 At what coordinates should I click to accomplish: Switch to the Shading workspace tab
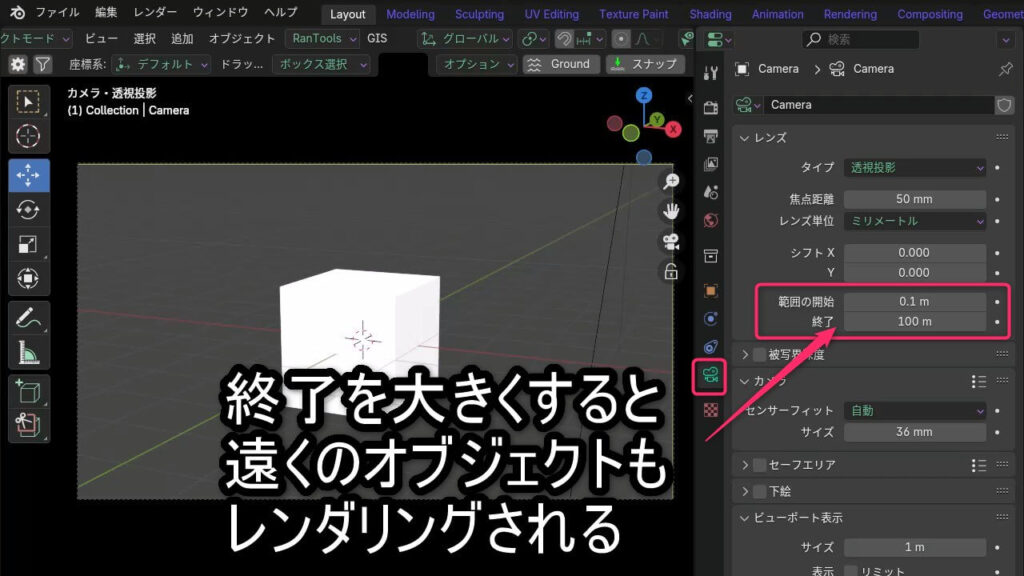coord(710,14)
